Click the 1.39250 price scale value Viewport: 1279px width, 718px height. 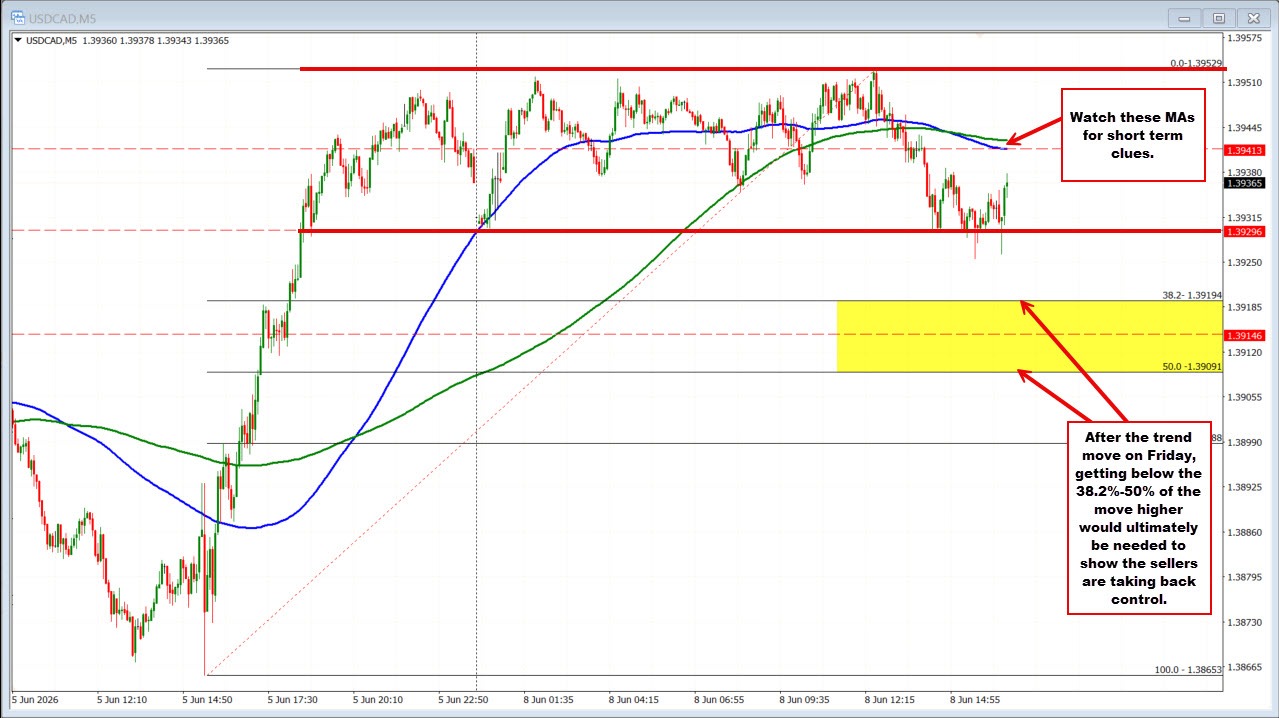[x=1247, y=262]
